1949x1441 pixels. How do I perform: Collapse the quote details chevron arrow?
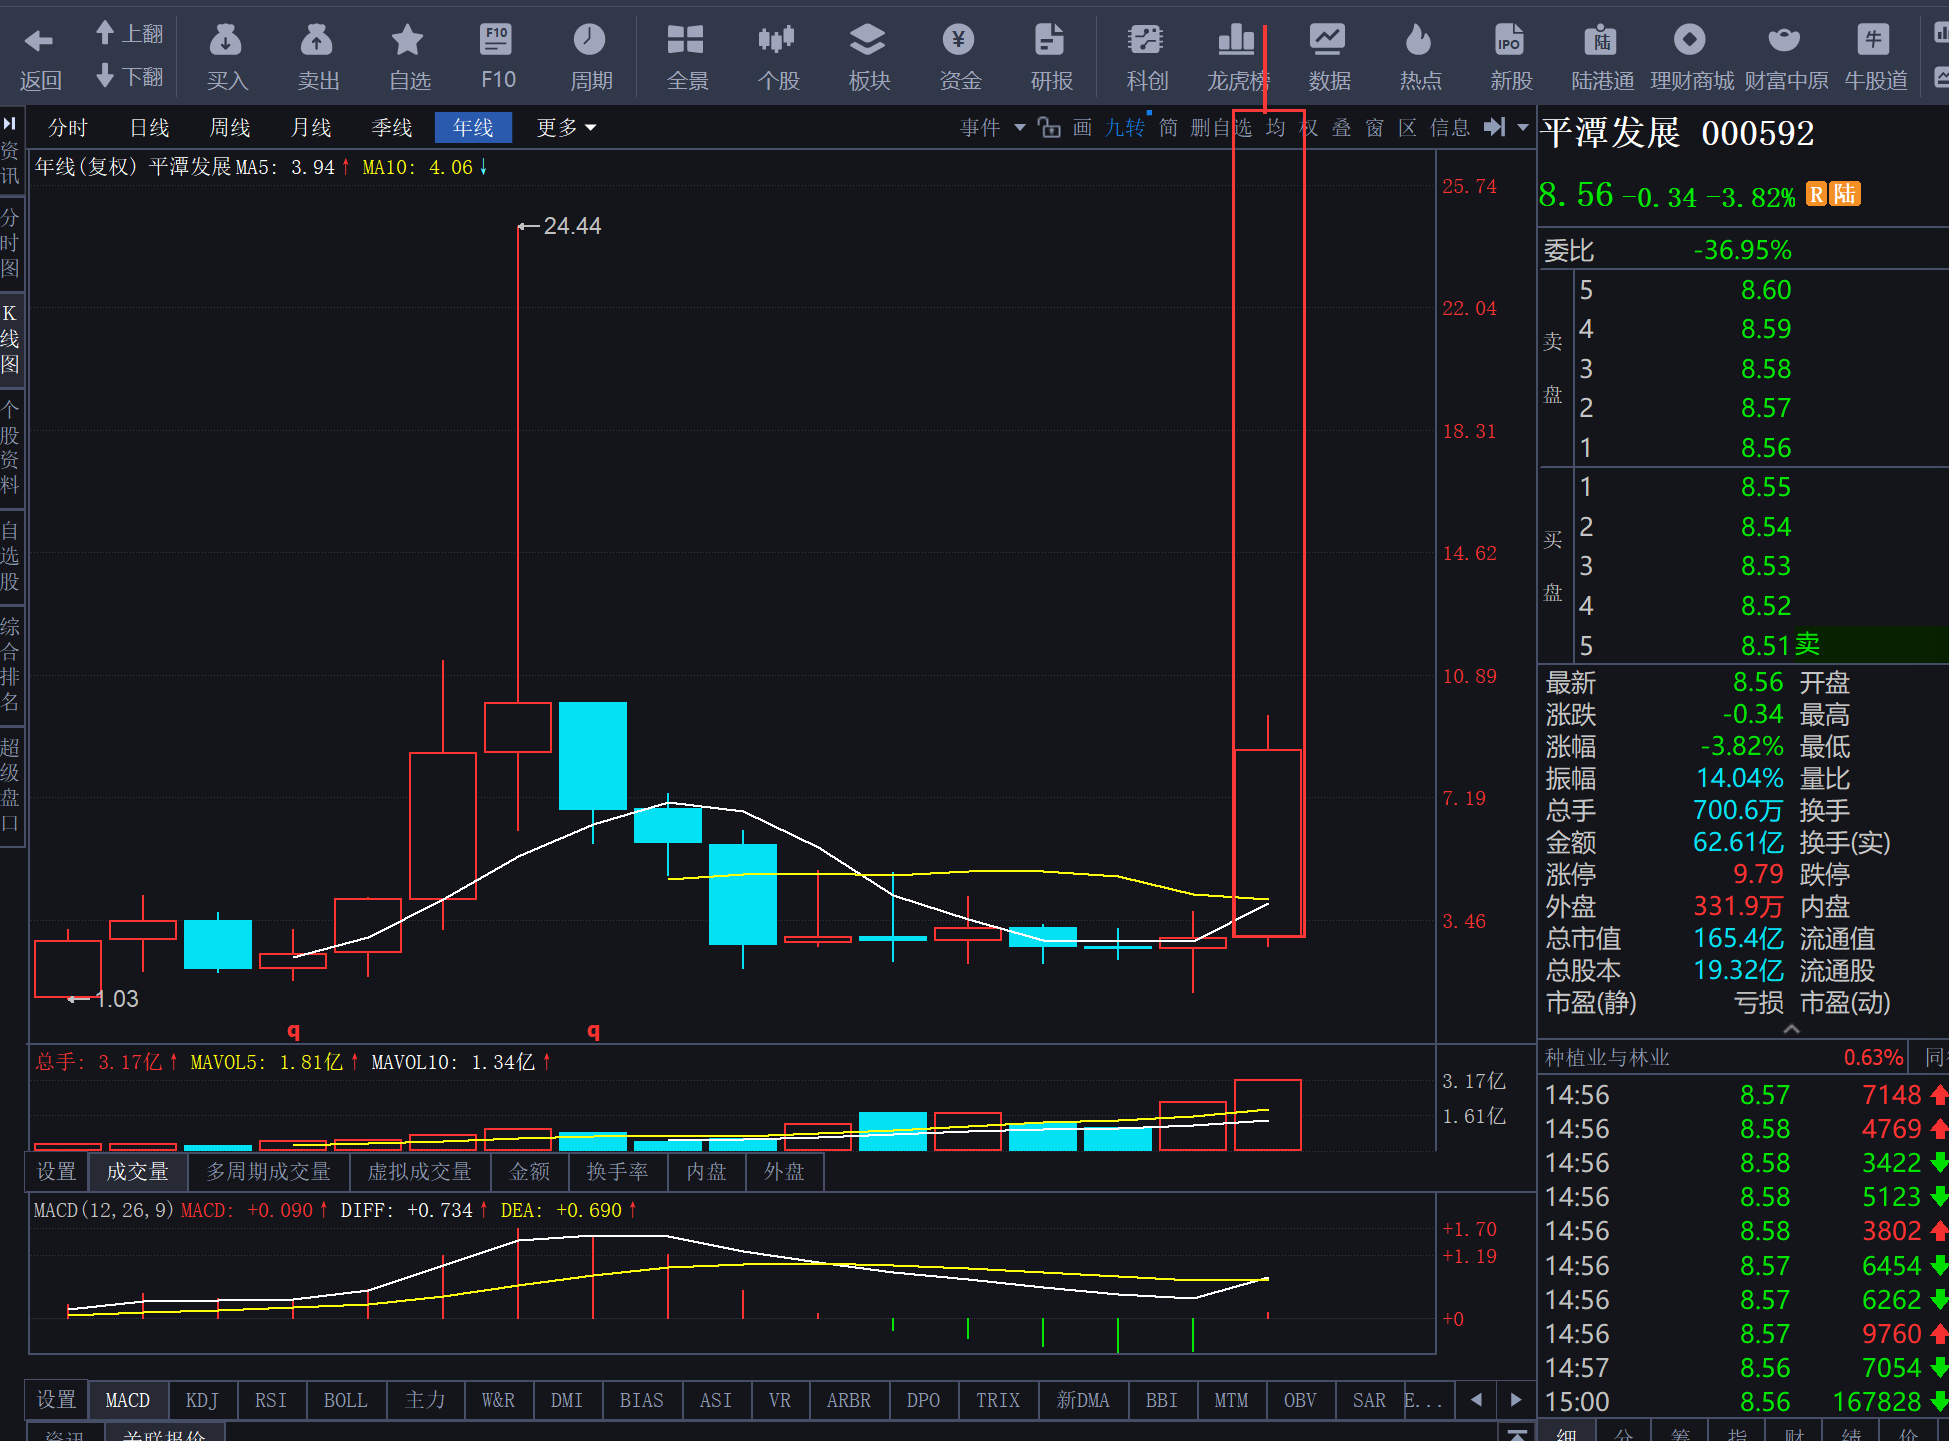coord(1791,1029)
